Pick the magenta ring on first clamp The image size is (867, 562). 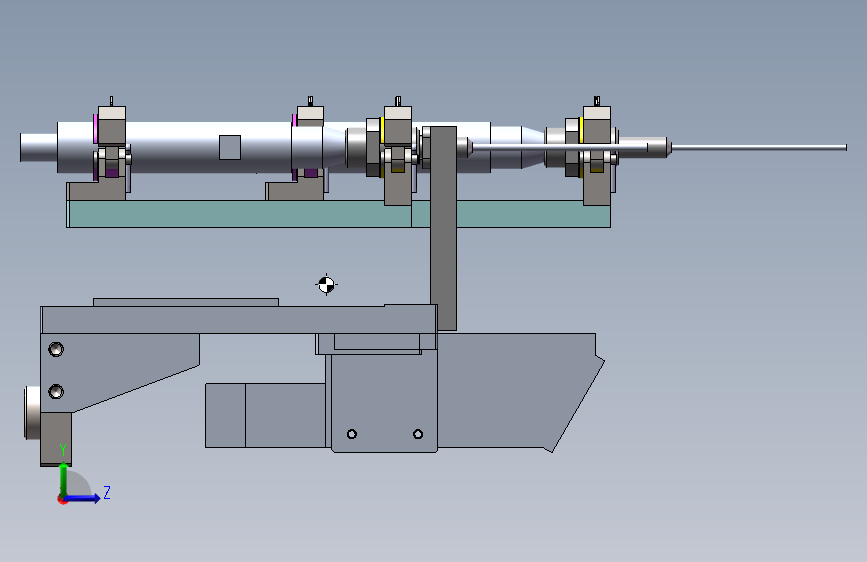(96, 129)
